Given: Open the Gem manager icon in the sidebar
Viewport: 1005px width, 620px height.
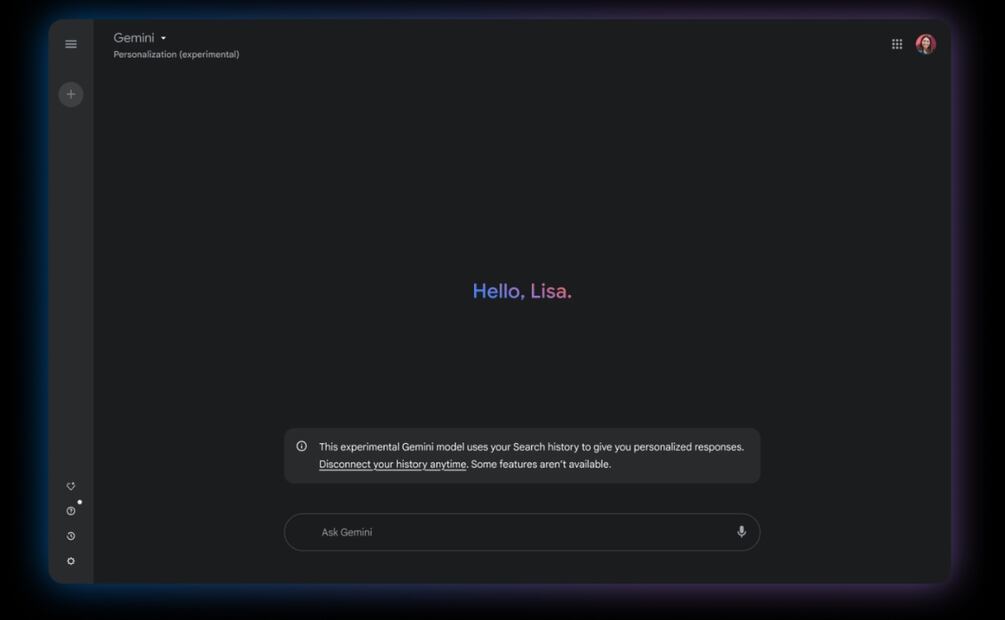Looking at the screenshot, I should tap(71, 486).
